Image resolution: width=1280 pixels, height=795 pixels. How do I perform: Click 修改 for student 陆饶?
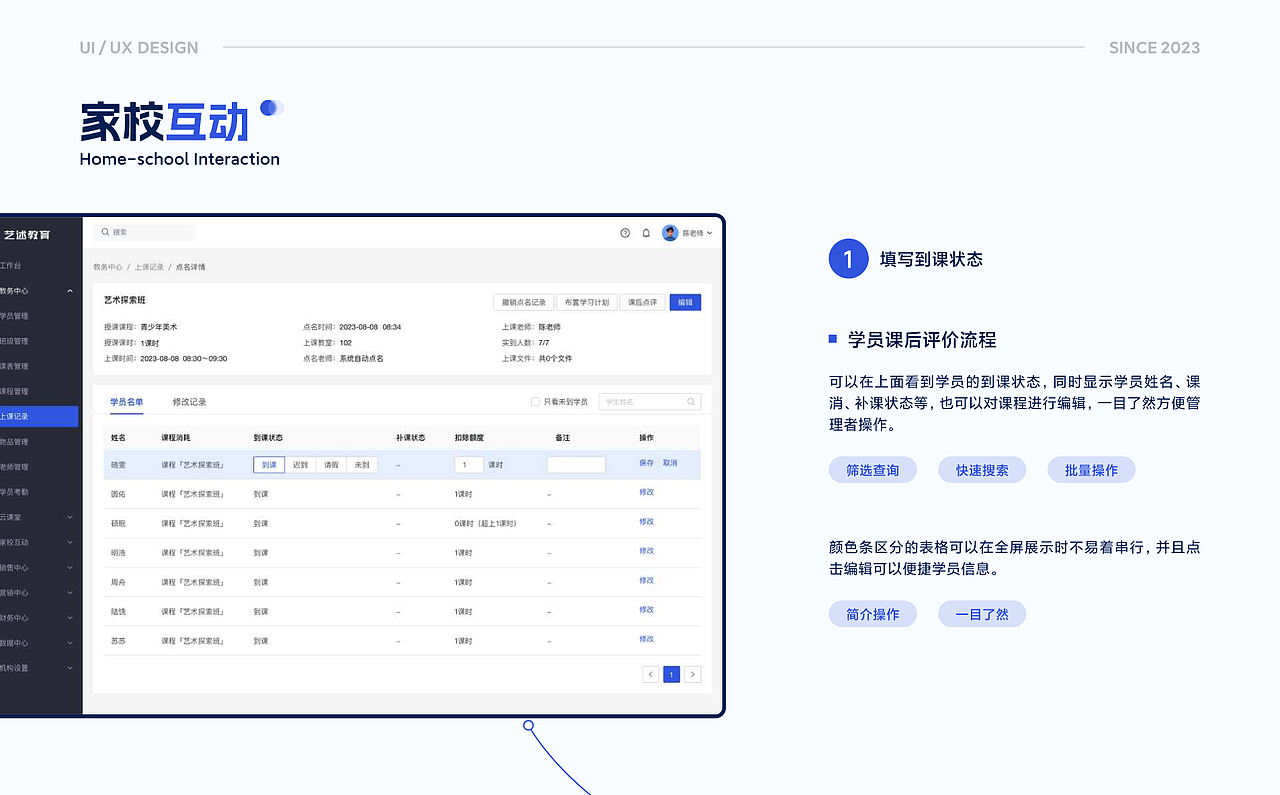click(646, 609)
